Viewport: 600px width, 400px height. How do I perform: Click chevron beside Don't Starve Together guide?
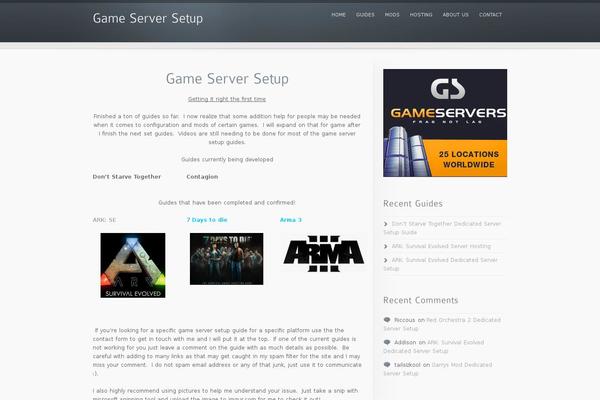[x=386, y=224]
